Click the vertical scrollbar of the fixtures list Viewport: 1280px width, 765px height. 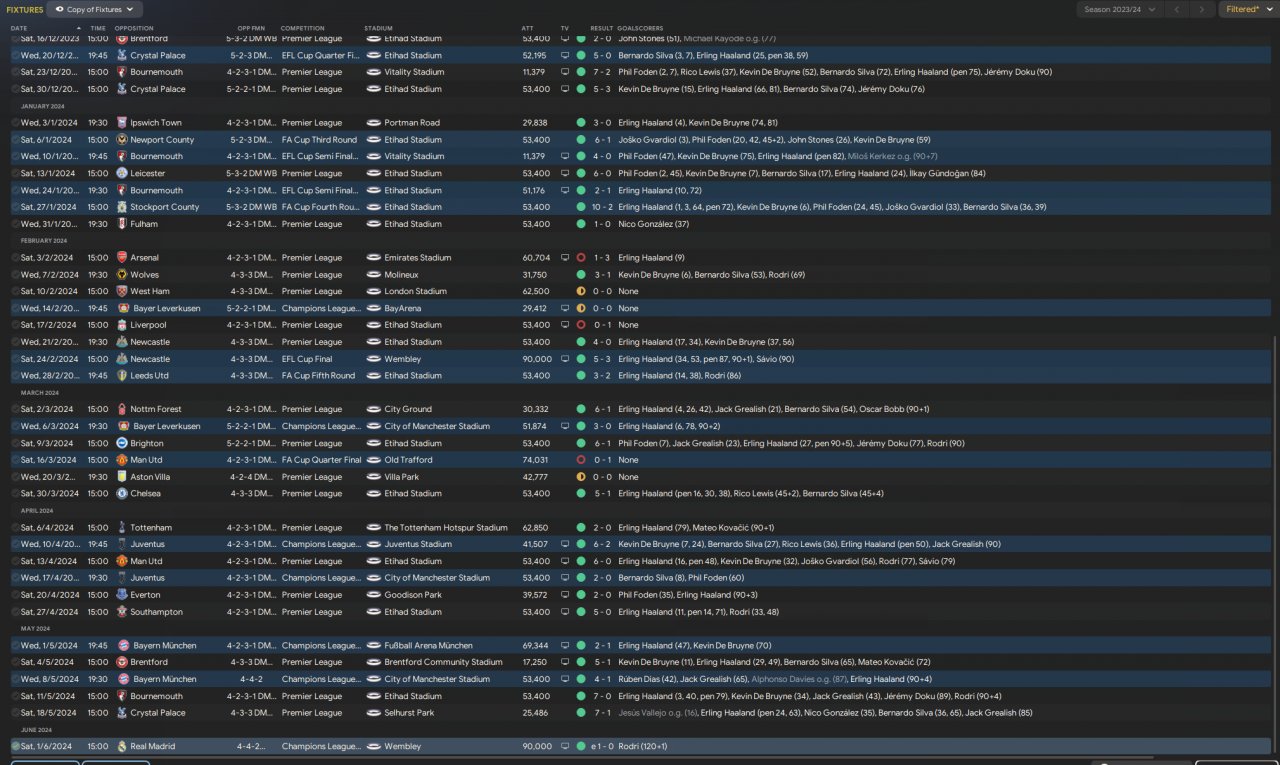[1273, 545]
